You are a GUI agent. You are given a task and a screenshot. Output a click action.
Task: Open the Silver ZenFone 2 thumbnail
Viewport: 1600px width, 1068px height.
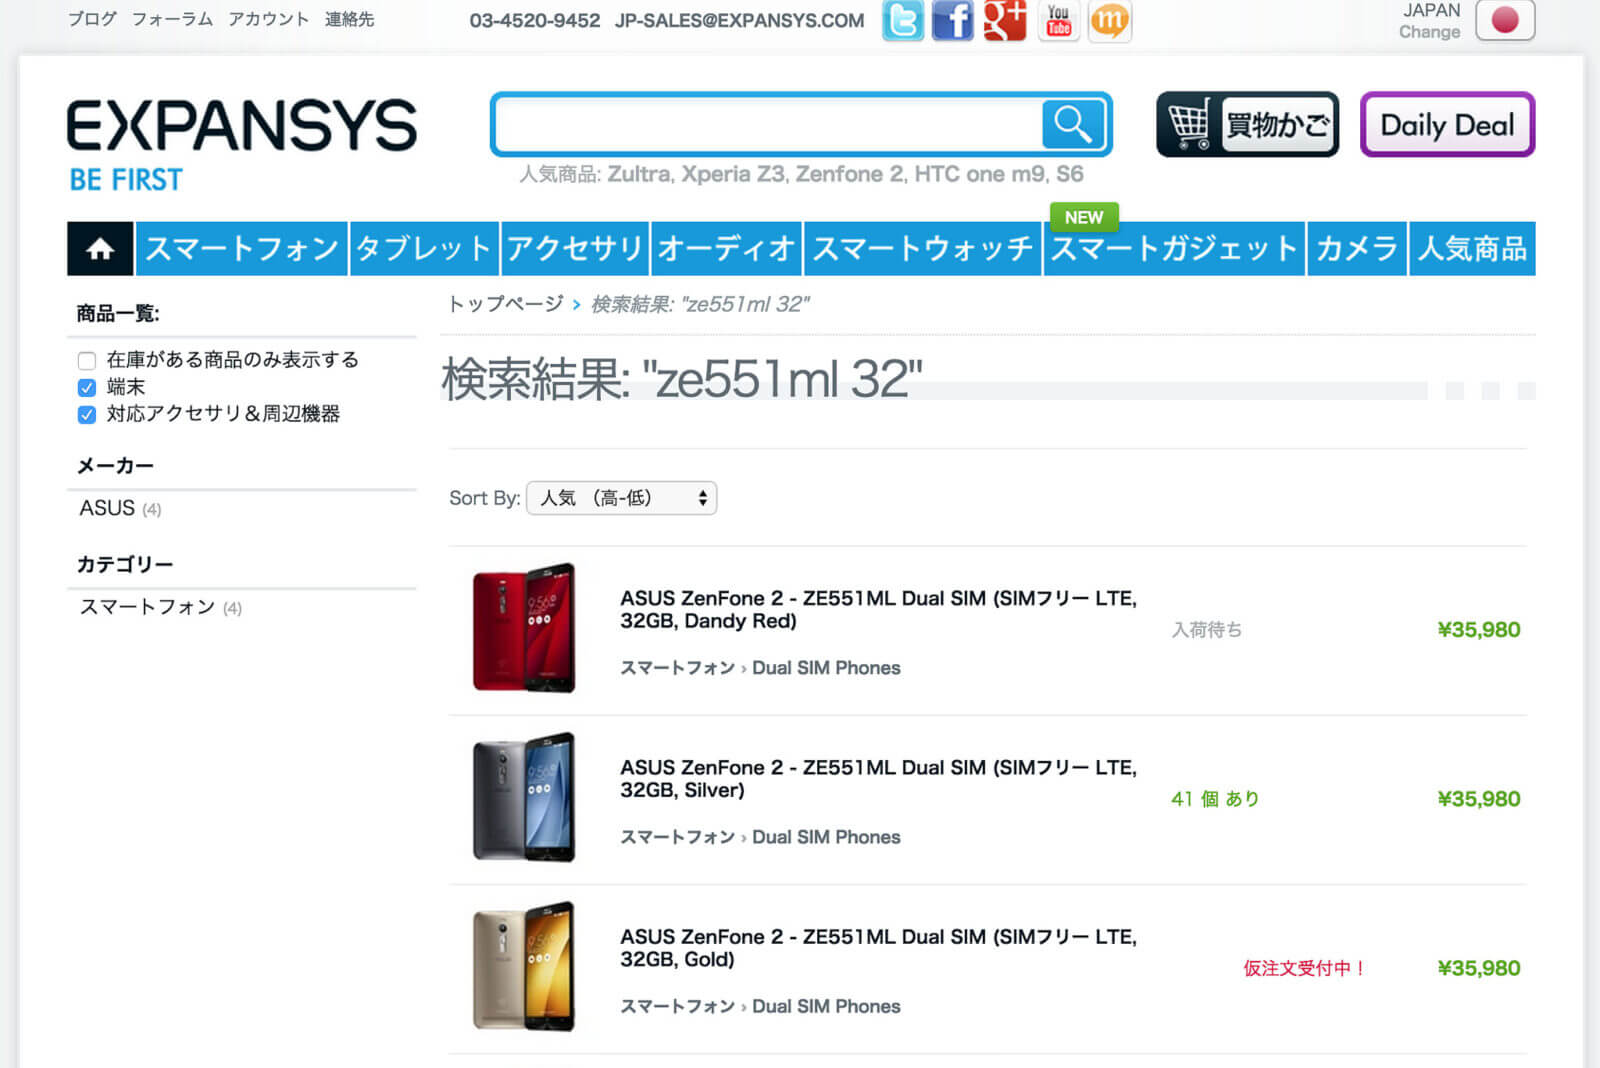coord(523,797)
